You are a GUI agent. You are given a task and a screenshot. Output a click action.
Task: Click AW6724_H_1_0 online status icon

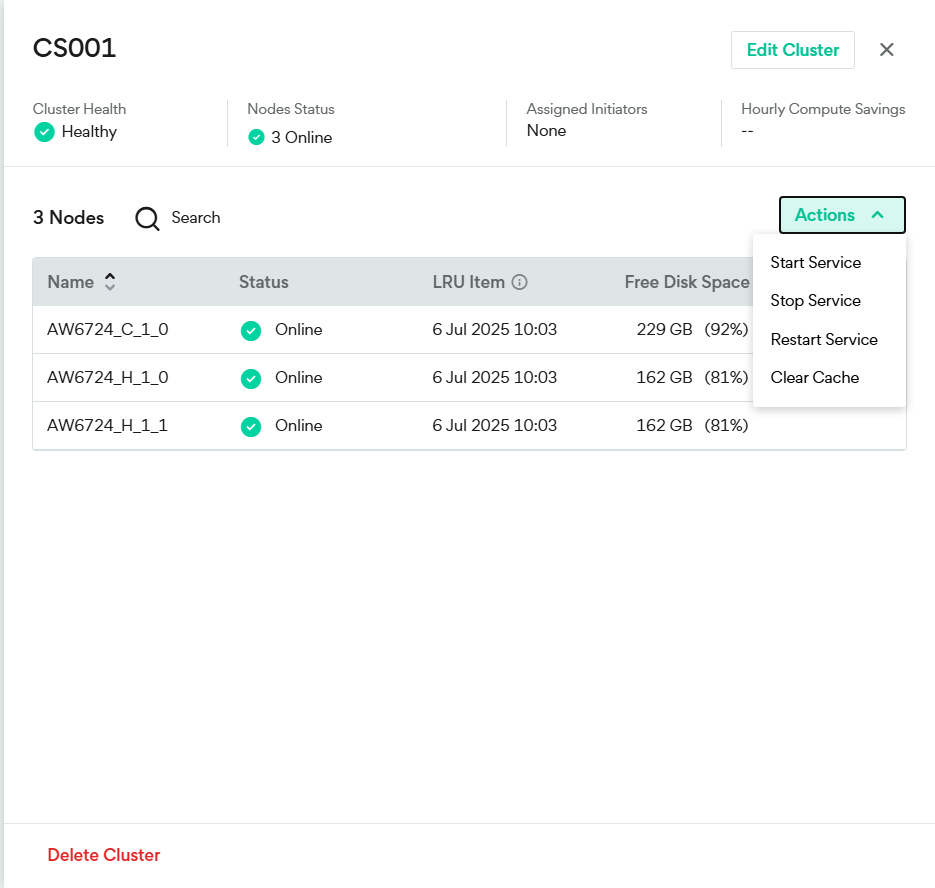tap(251, 378)
